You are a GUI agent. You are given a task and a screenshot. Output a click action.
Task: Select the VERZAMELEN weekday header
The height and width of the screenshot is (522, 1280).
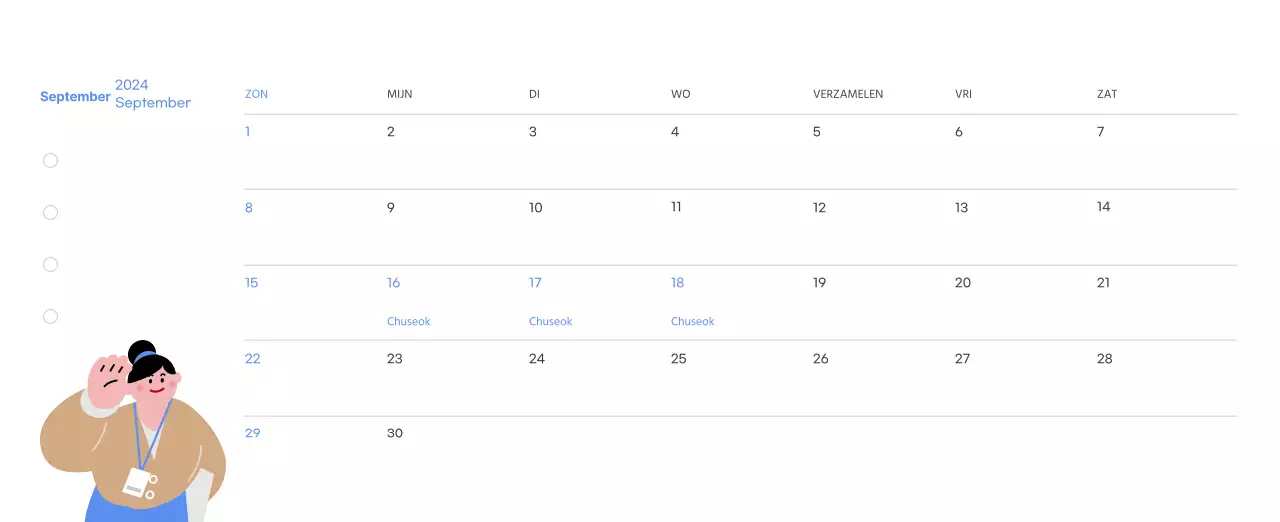pyautogui.click(x=848, y=94)
